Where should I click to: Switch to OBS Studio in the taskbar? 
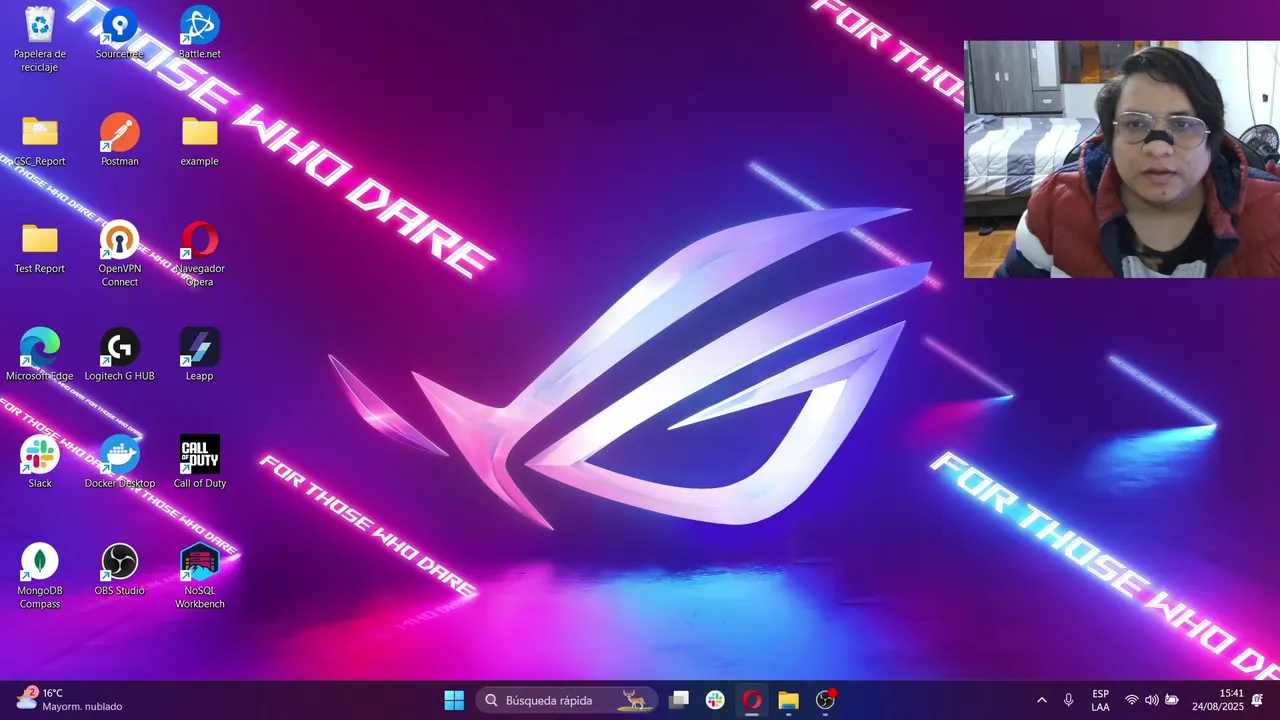(826, 700)
